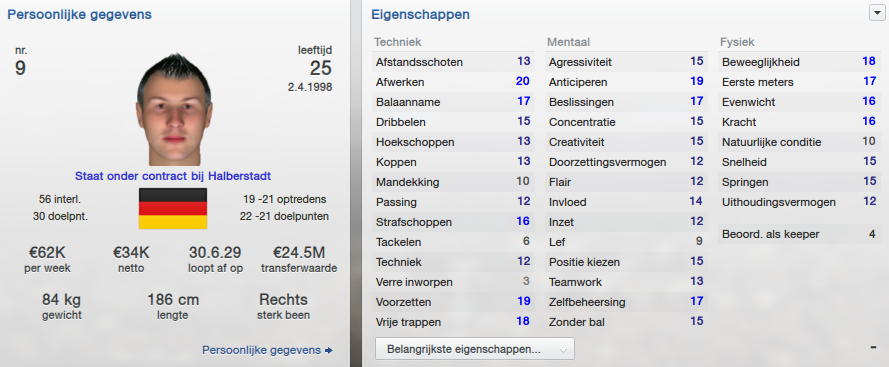The width and height of the screenshot is (889, 367).
Task: Click the player face portrait
Action: pyautogui.click(x=173, y=109)
